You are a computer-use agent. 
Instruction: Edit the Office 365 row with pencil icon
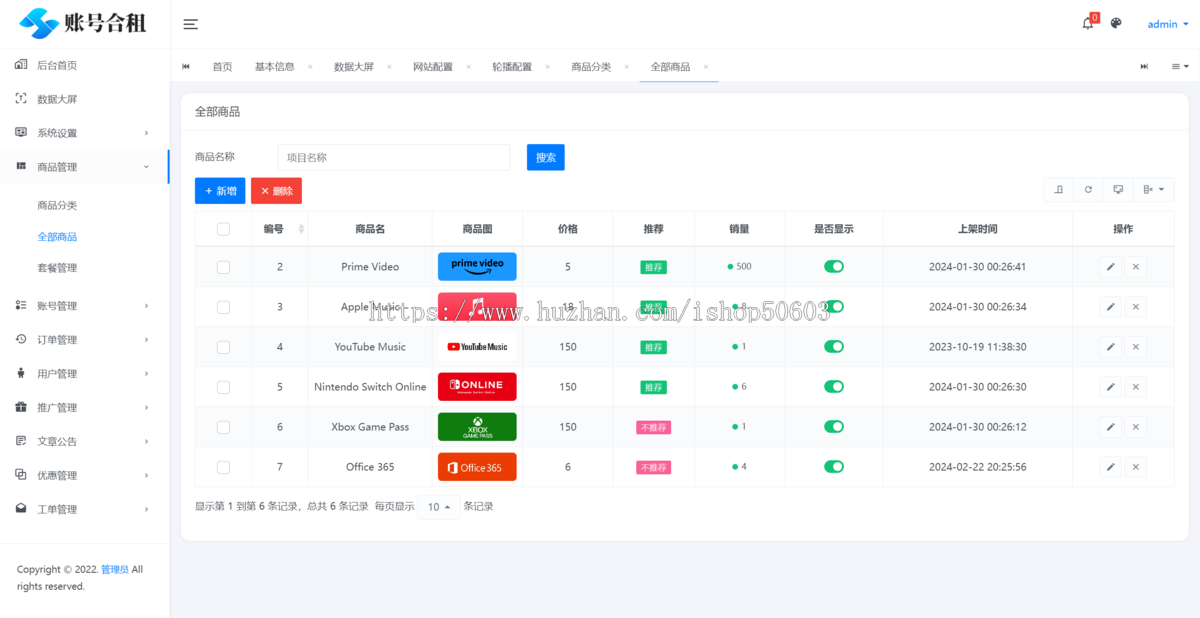pyautogui.click(x=1110, y=467)
